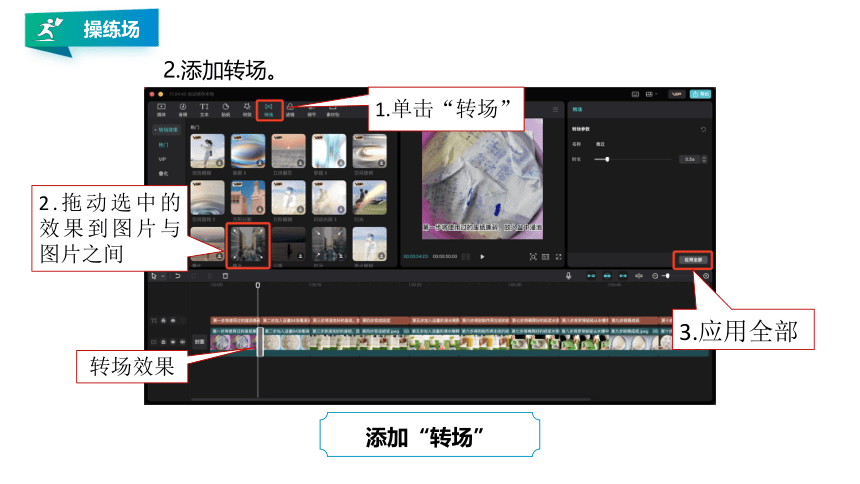Click the timeline zoom-out minus icon
Screen dimensions: 860x484
pos(655,276)
